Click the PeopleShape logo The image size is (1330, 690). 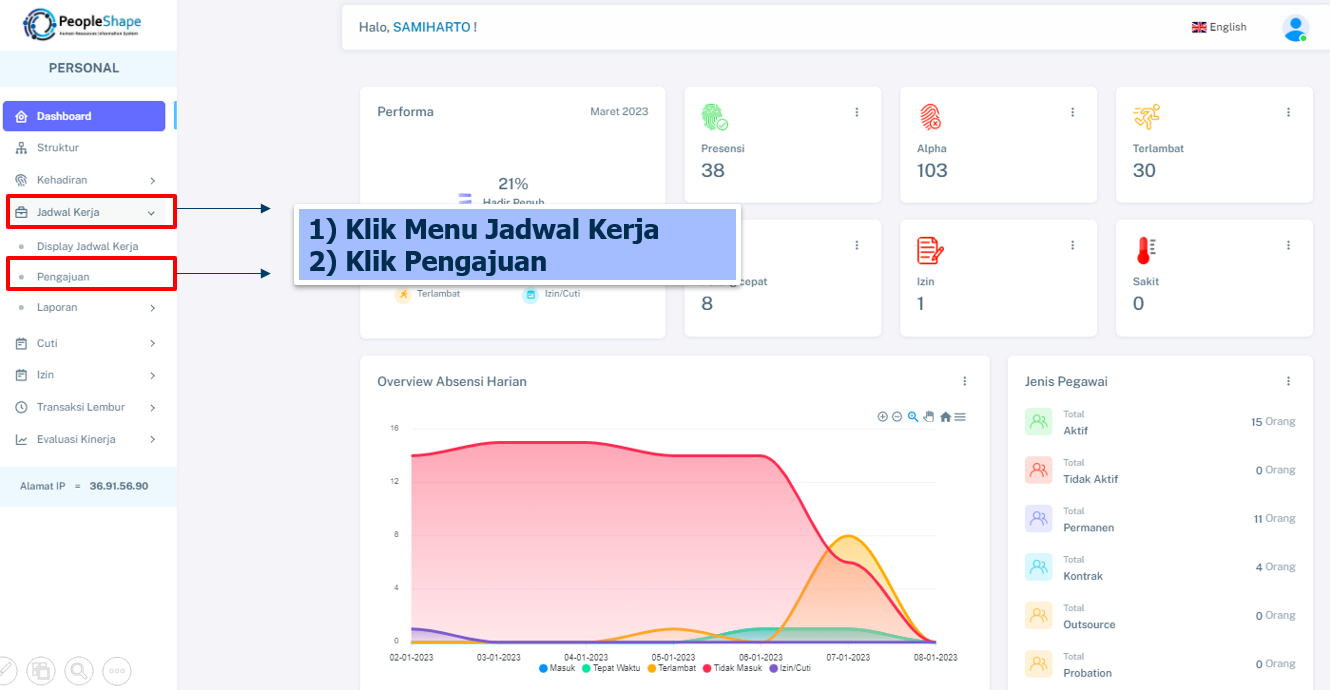(83, 24)
